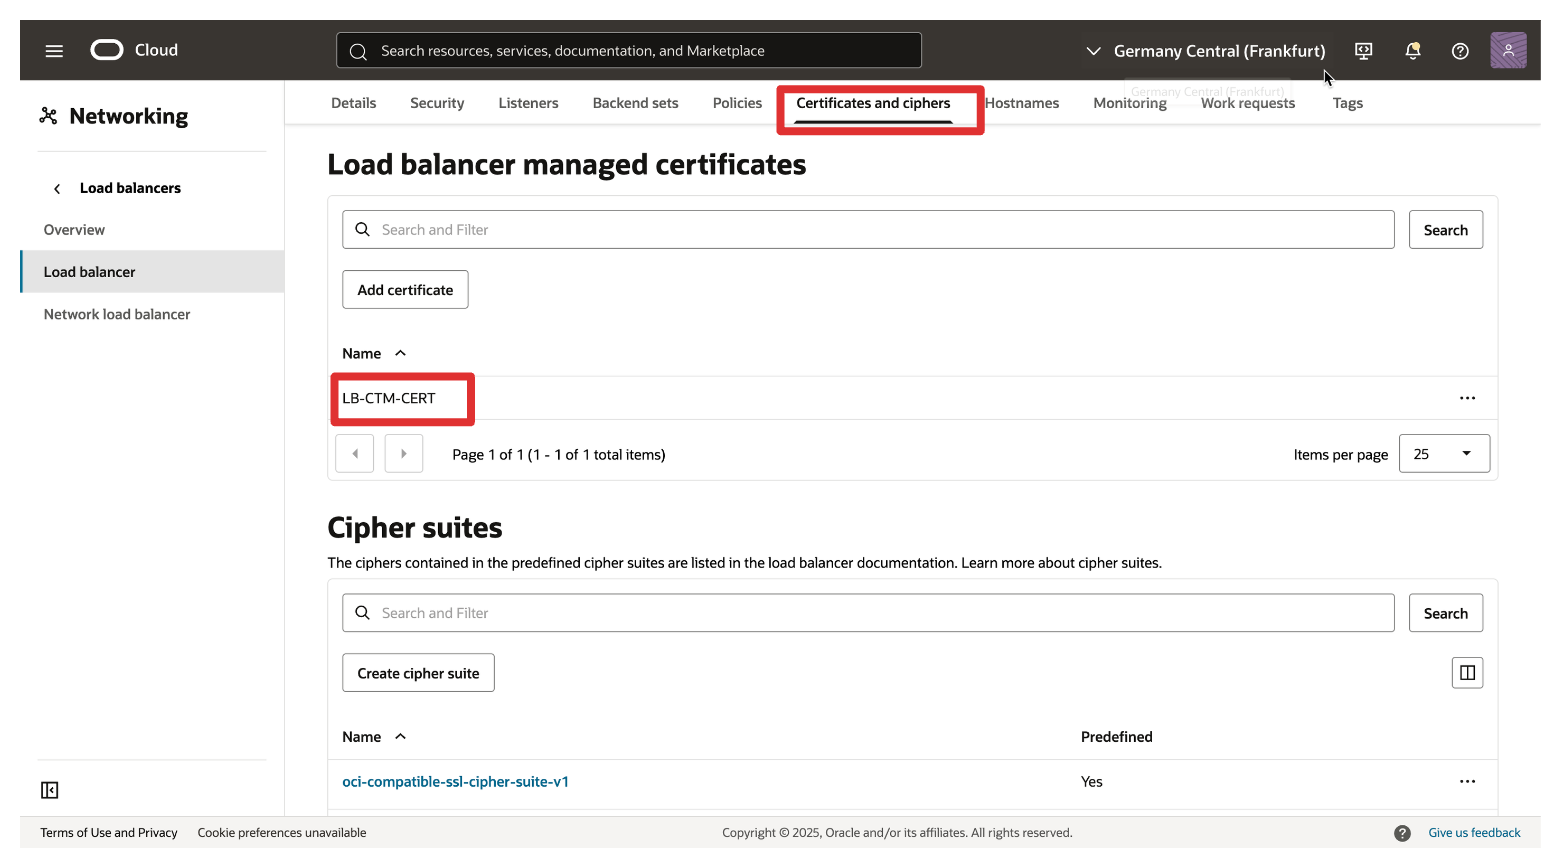Collapse the sidebar using bottom-left icon

click(x=50, y=790)
